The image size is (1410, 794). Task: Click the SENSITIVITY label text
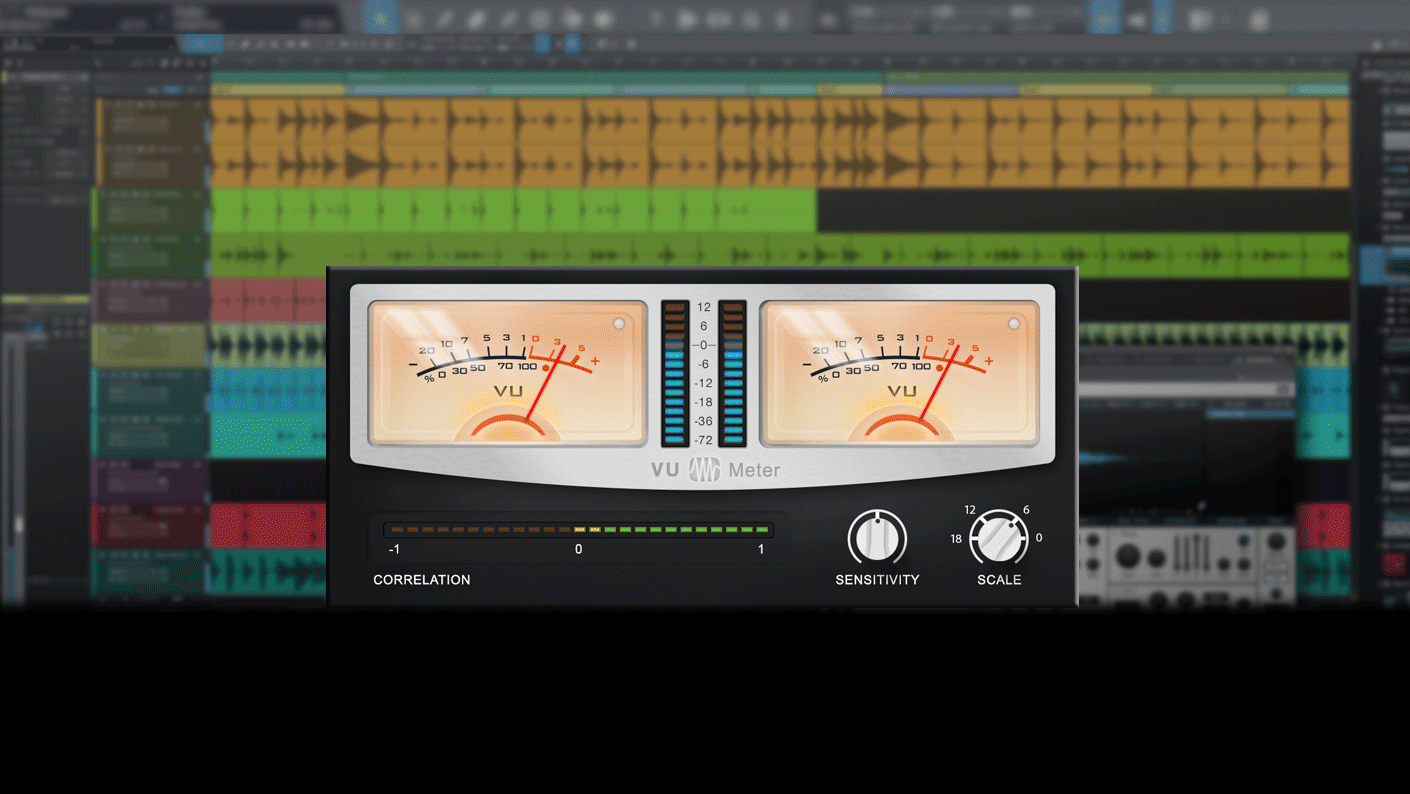point(877,580)
